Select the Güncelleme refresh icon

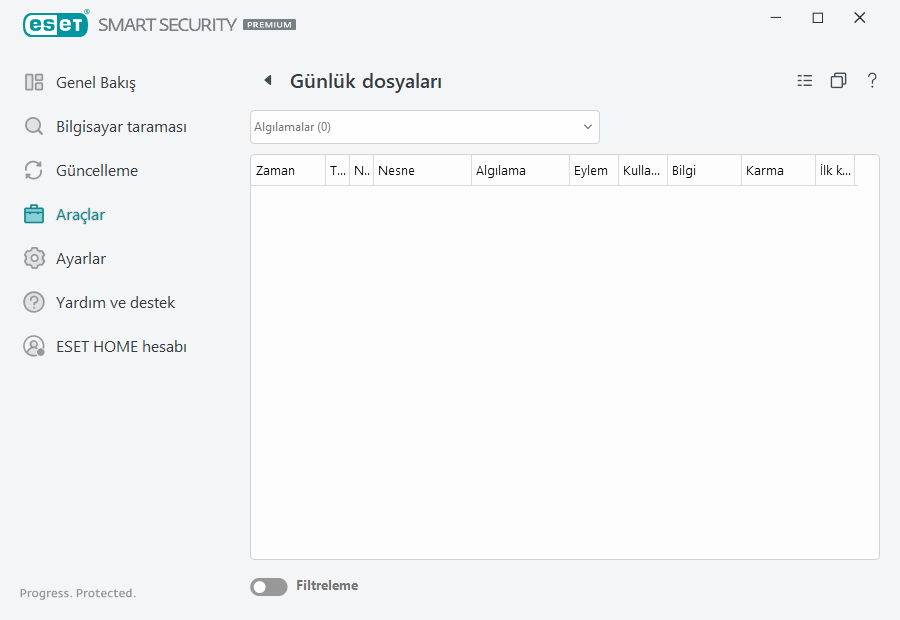click(x=34, y=170)
